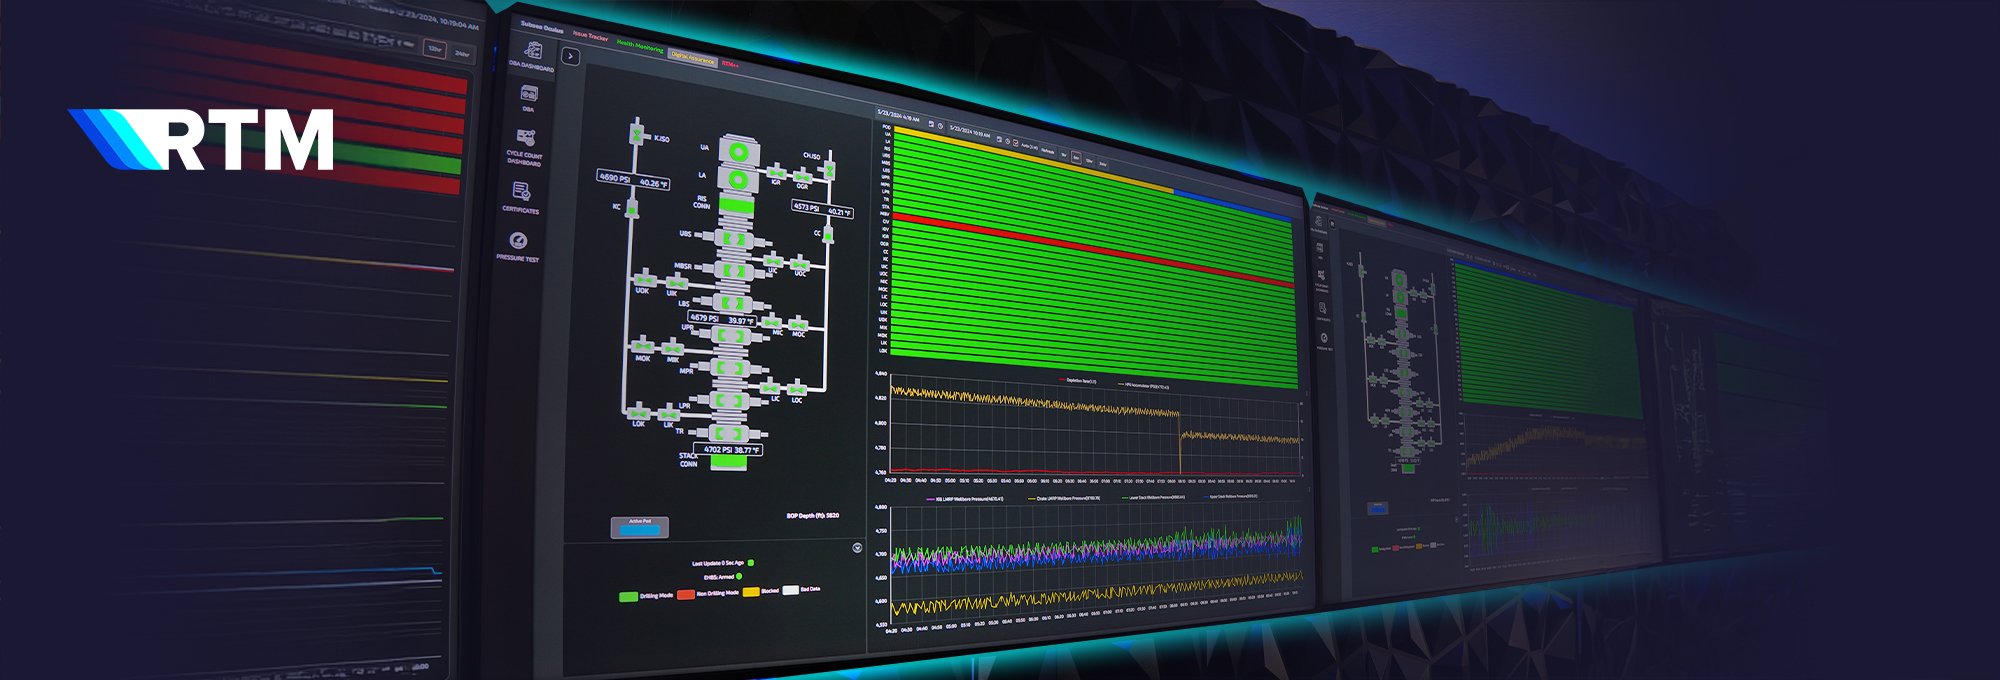Select the UIC valve icon
The image size is (2000, 680).
(x=773, y=262)
